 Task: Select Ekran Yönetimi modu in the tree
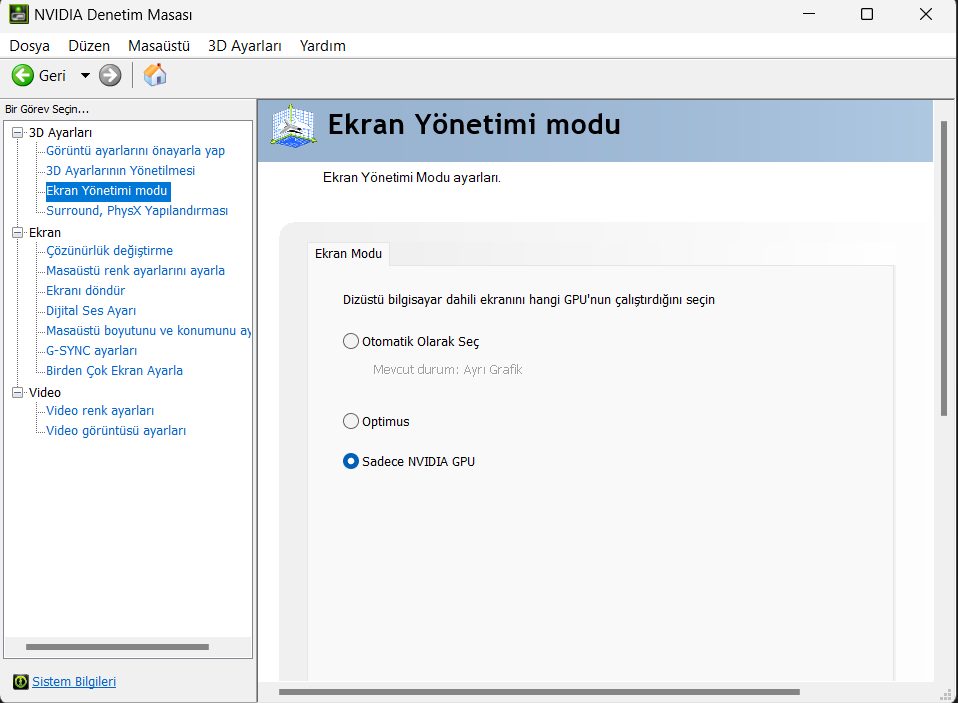(x=107, y=191)
